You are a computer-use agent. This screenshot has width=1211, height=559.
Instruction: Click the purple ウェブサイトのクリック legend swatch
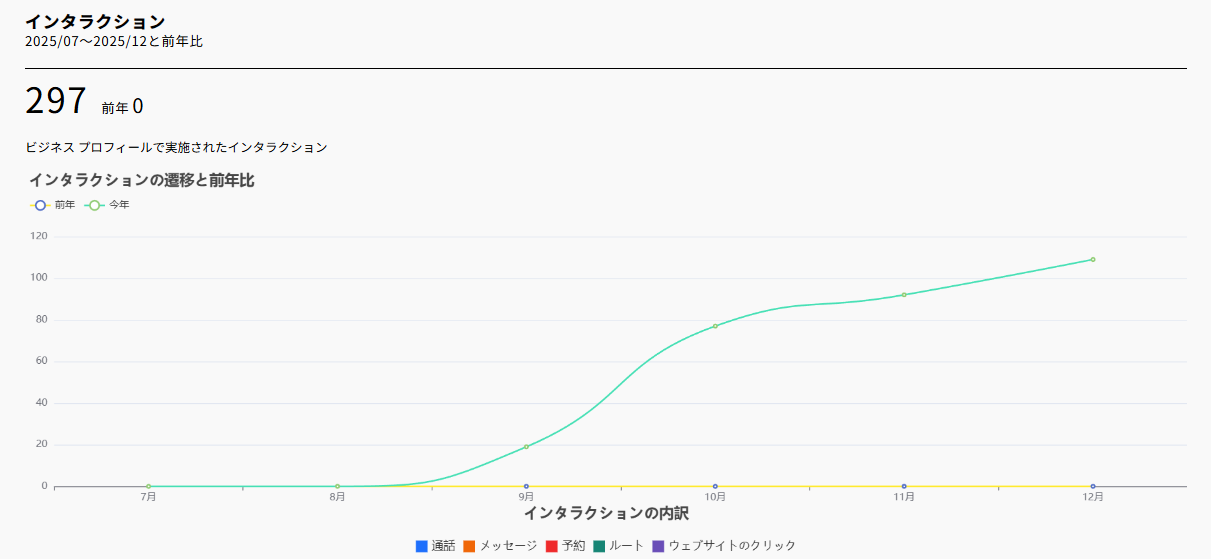658,546
